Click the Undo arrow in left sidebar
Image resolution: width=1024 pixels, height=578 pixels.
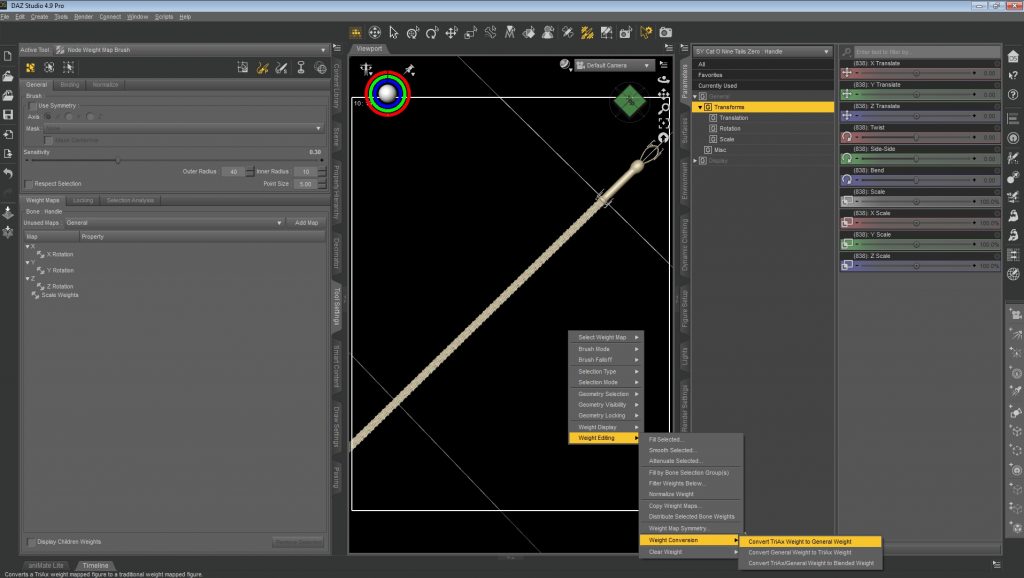click(x=8, y=173)
